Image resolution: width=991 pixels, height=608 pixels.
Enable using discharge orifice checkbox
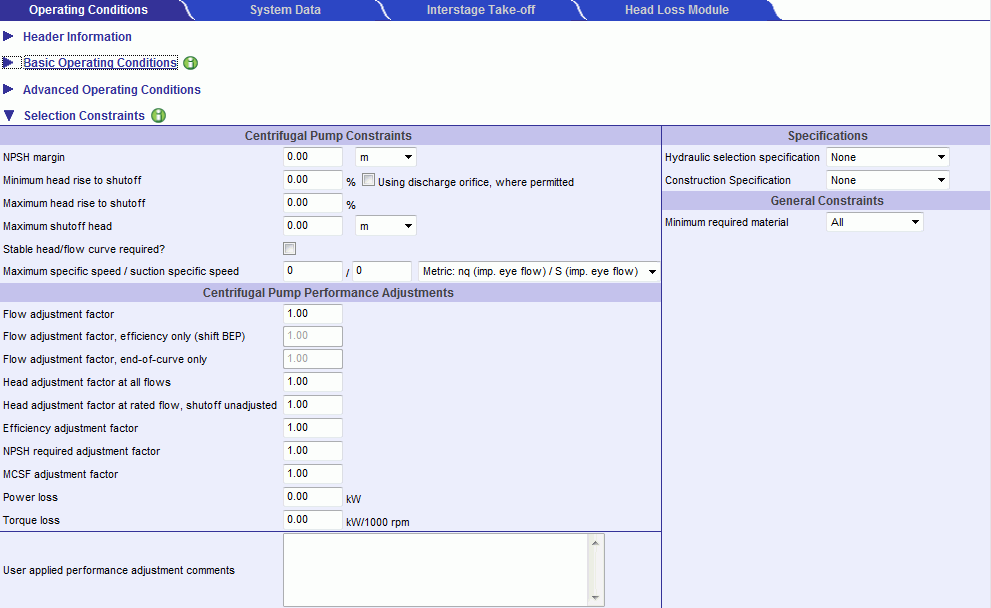coord(368,181)
